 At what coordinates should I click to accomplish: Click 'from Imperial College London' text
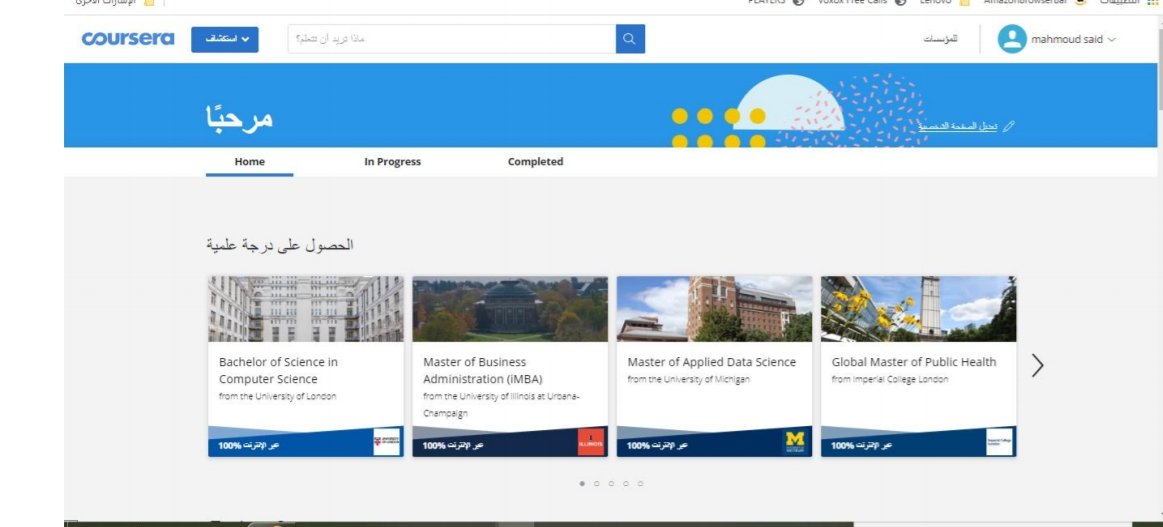pos(889,379)
